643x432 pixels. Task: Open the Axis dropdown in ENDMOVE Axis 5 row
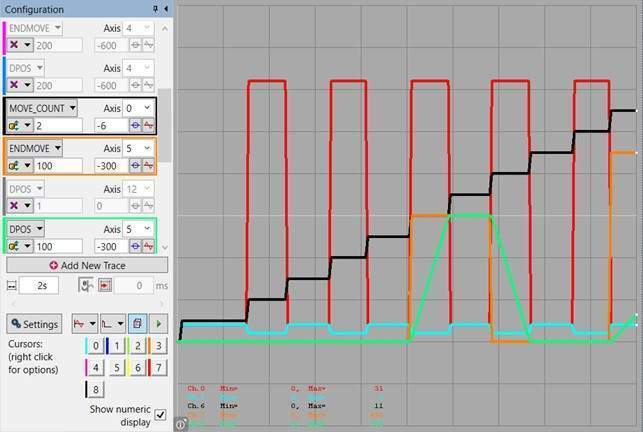click(x=138, y=148)
